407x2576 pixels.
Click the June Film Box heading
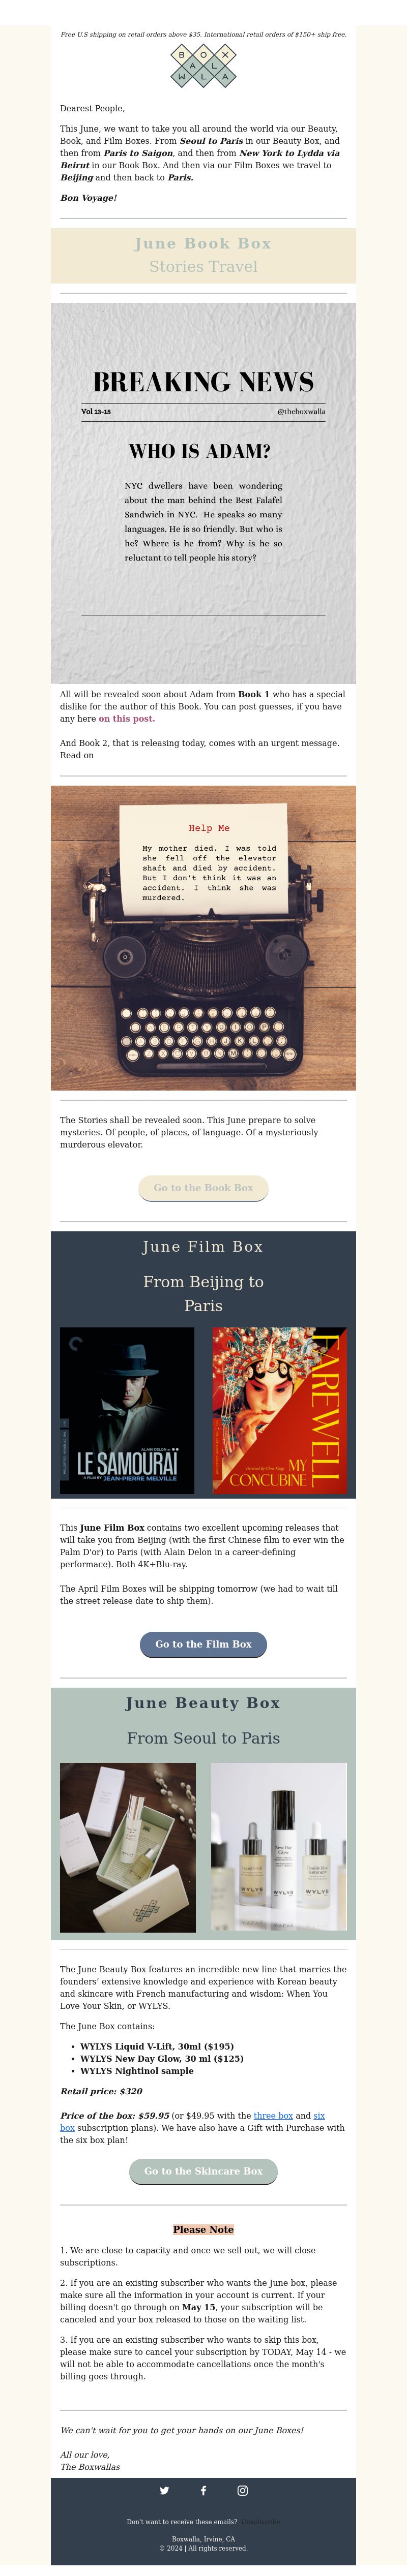(x=203, y=1247)
